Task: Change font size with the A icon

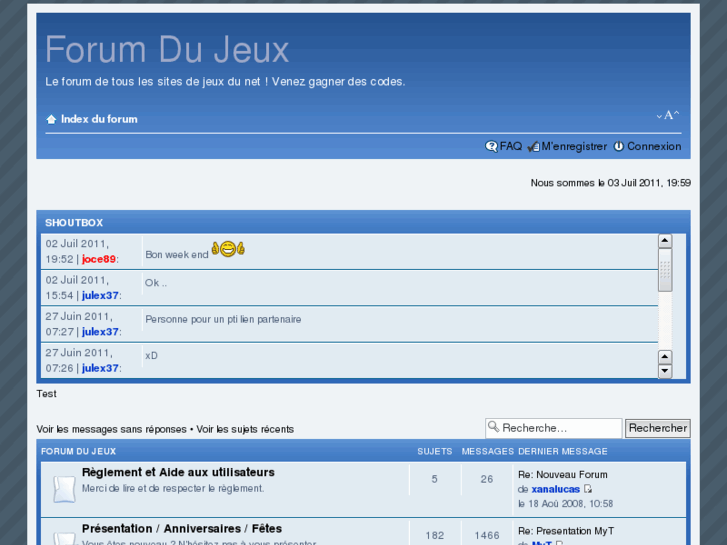Action: click(x=668, y=115)
